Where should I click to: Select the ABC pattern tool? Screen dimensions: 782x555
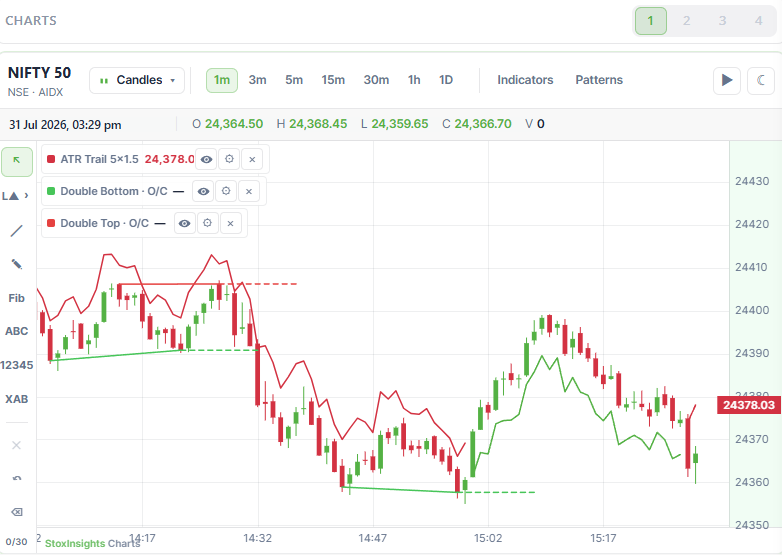point(16,331)
